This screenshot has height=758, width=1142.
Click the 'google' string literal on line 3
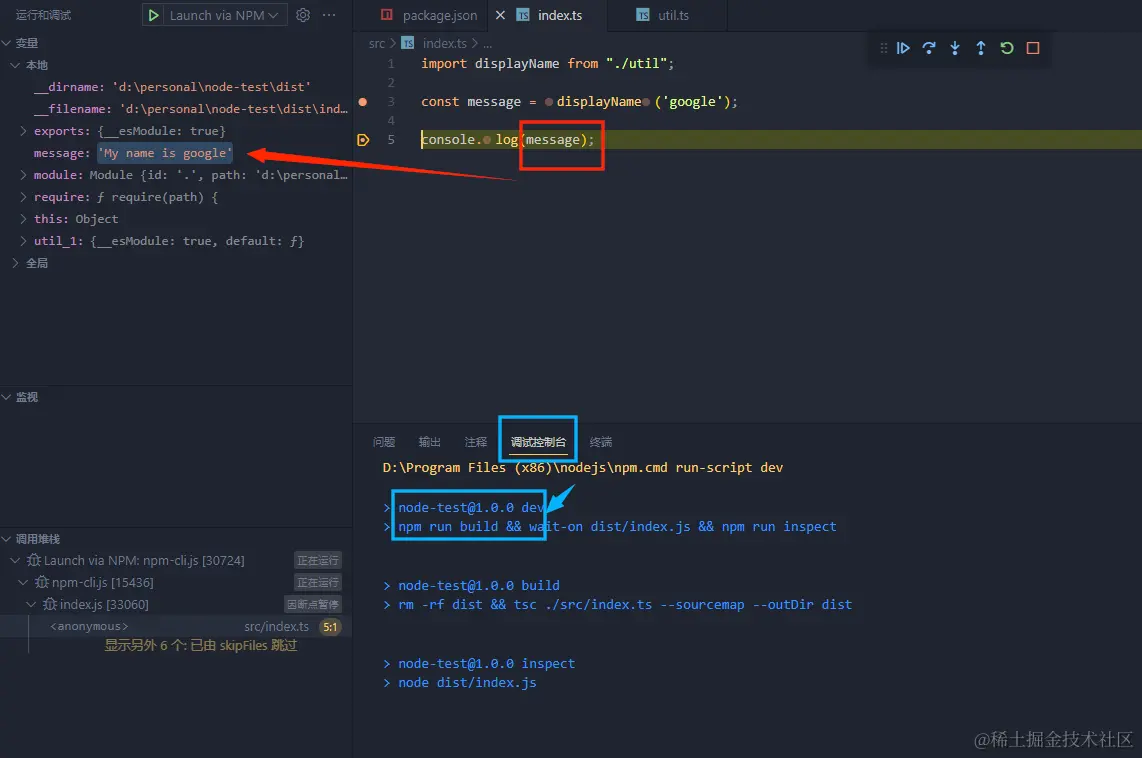pyautogui.click(x=692, y=102)
